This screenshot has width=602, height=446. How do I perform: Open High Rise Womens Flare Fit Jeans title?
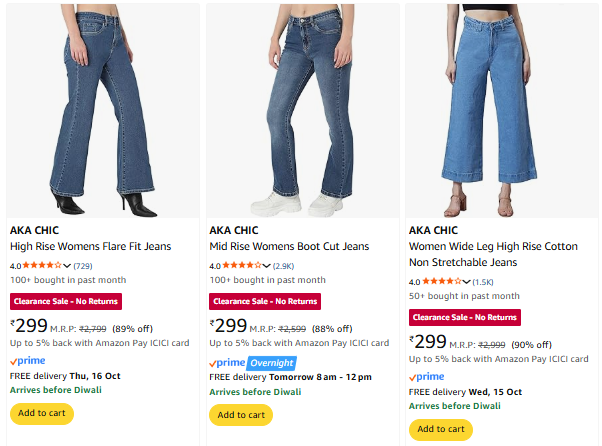(x=90, y=246)
